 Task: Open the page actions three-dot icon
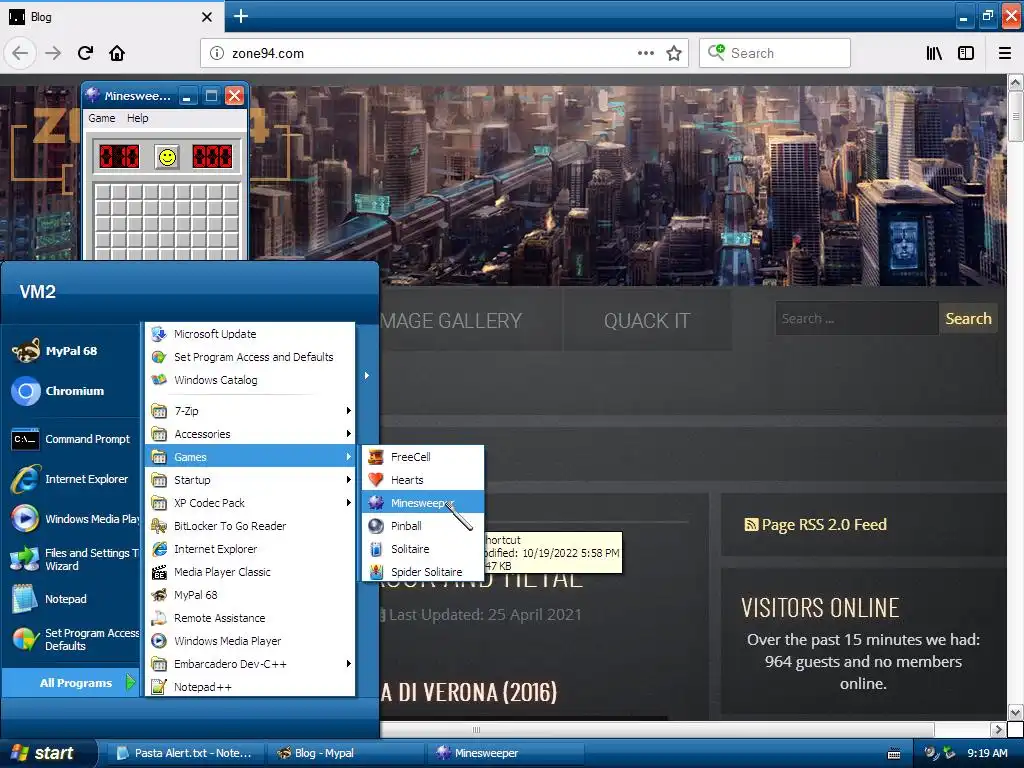pos(645,53)
